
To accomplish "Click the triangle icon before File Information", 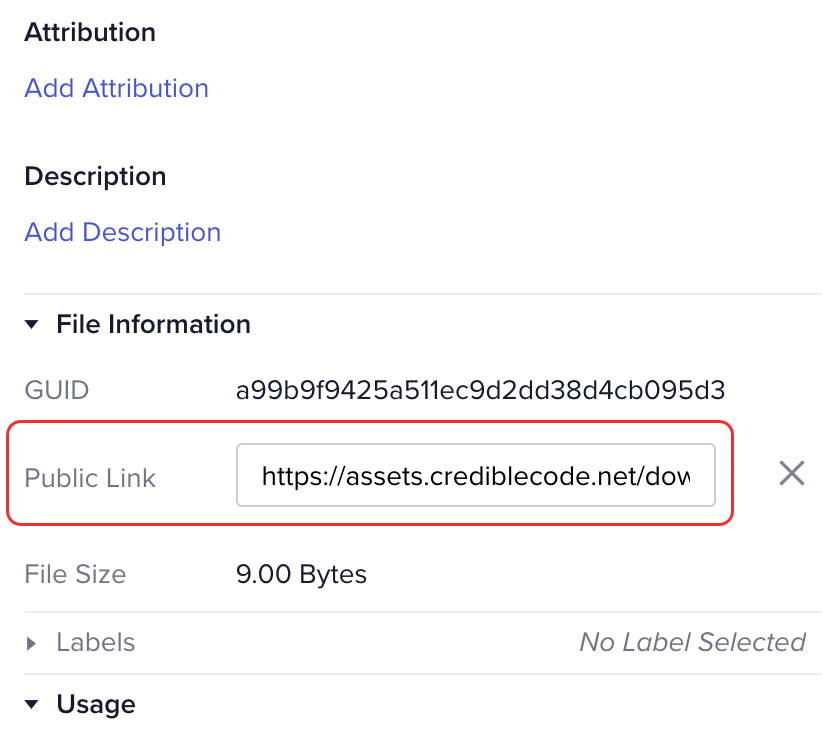I will (x=31, y=324).
